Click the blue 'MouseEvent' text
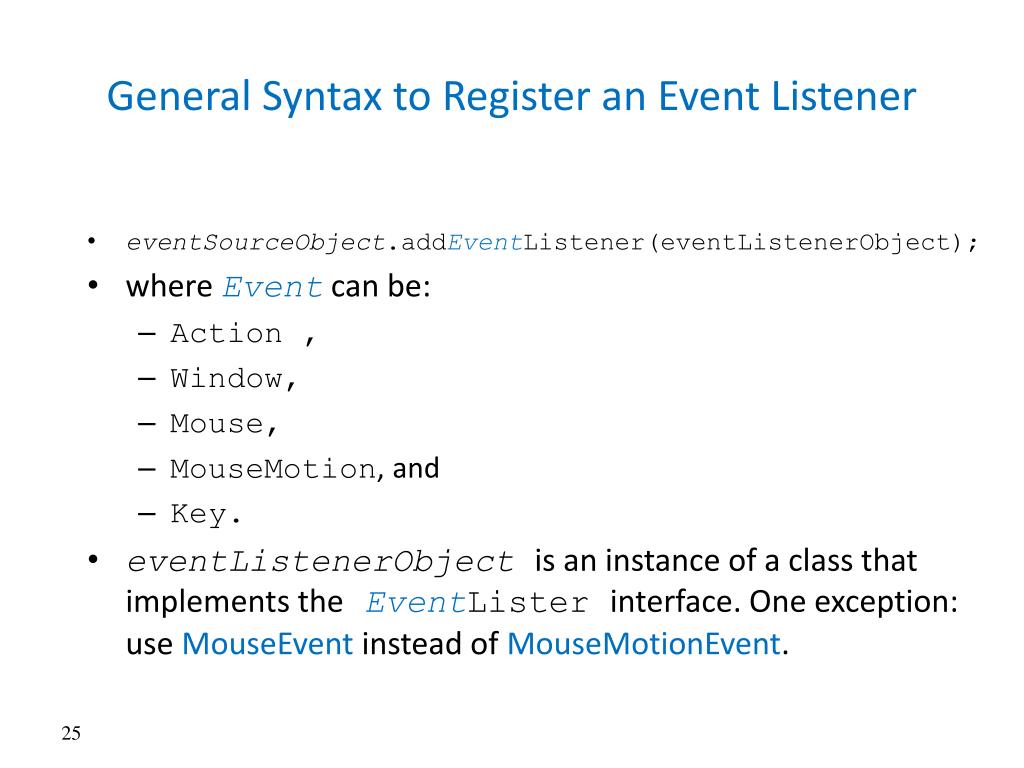The width and height of the screenshot is (1024, 768). (268, 644)
